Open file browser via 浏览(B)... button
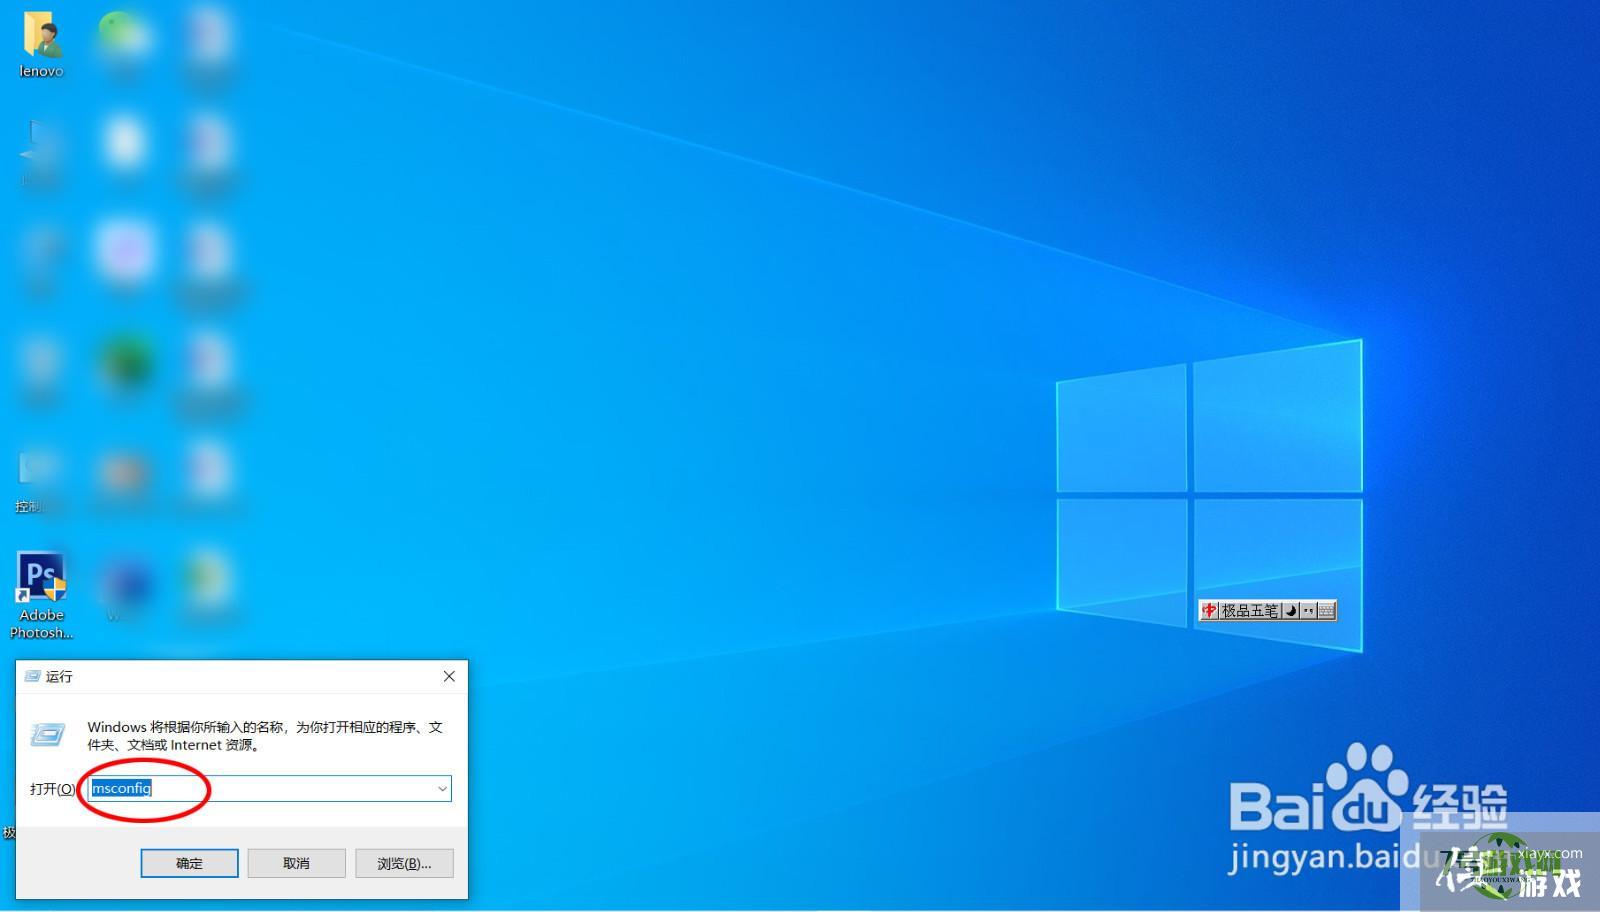This screenshot has width=1600, height=912. (x=404, y=863)
